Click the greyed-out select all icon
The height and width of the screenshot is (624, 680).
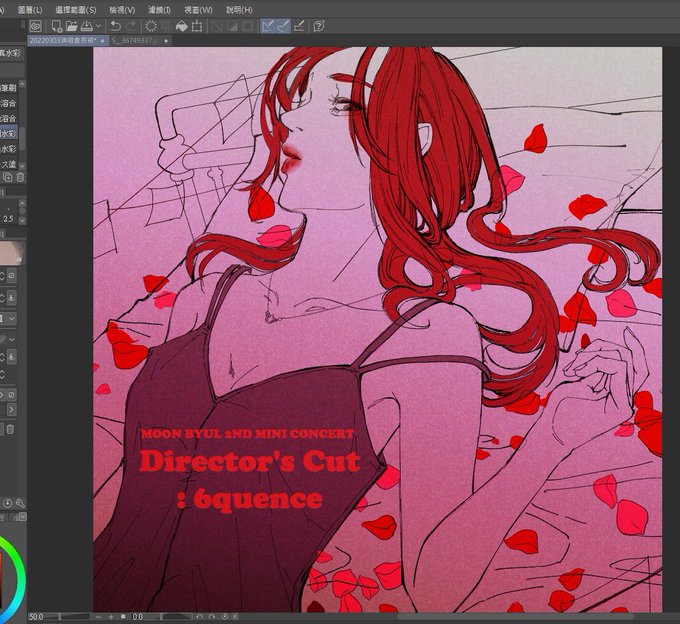(x=217, y=26)
